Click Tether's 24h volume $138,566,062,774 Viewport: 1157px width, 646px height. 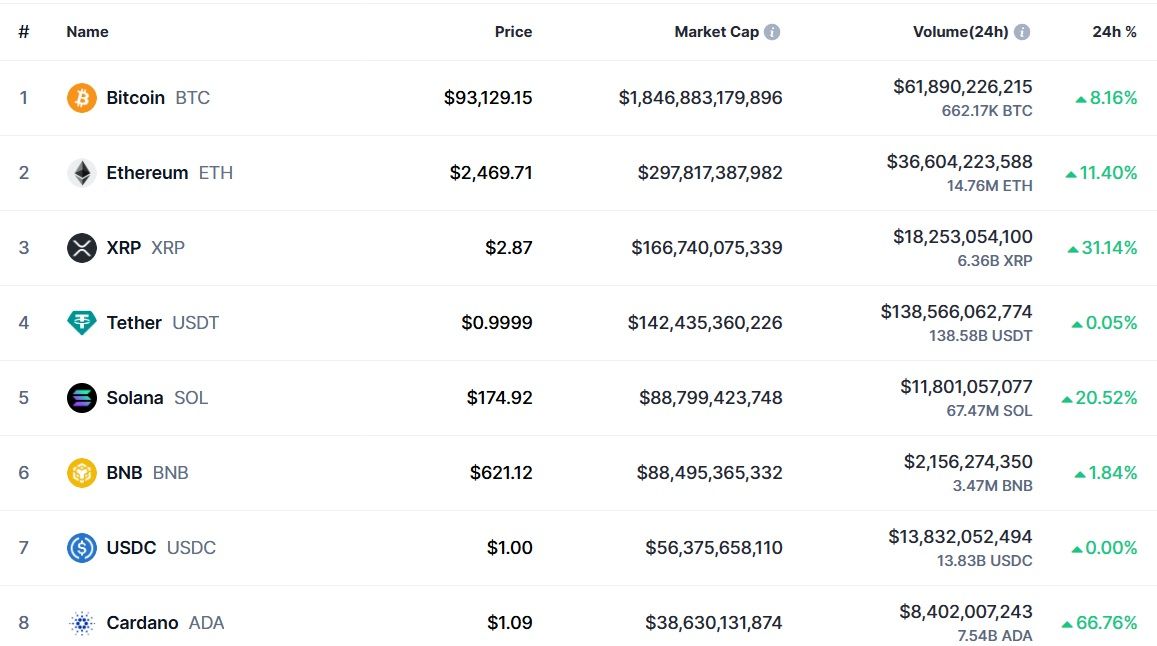pyautogui.click(x=956, y=312)
